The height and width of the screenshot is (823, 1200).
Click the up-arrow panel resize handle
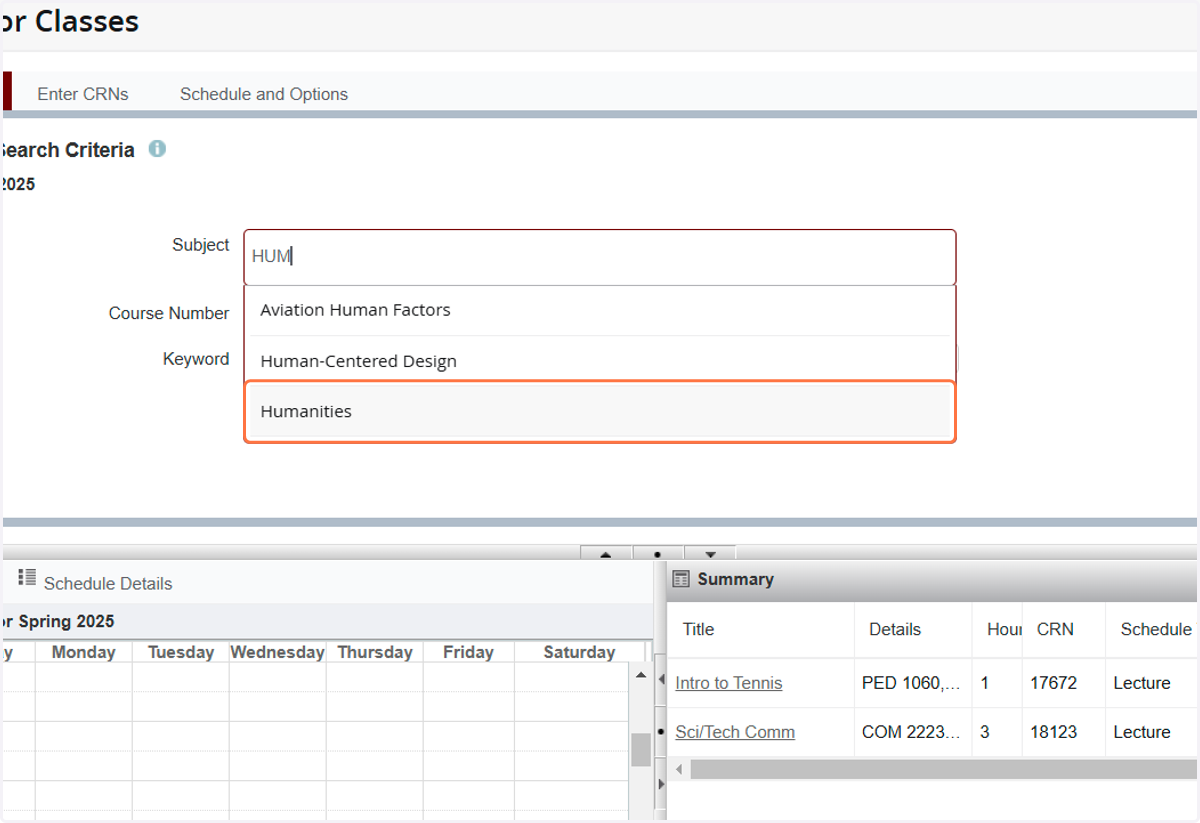[x=606, y=553]
